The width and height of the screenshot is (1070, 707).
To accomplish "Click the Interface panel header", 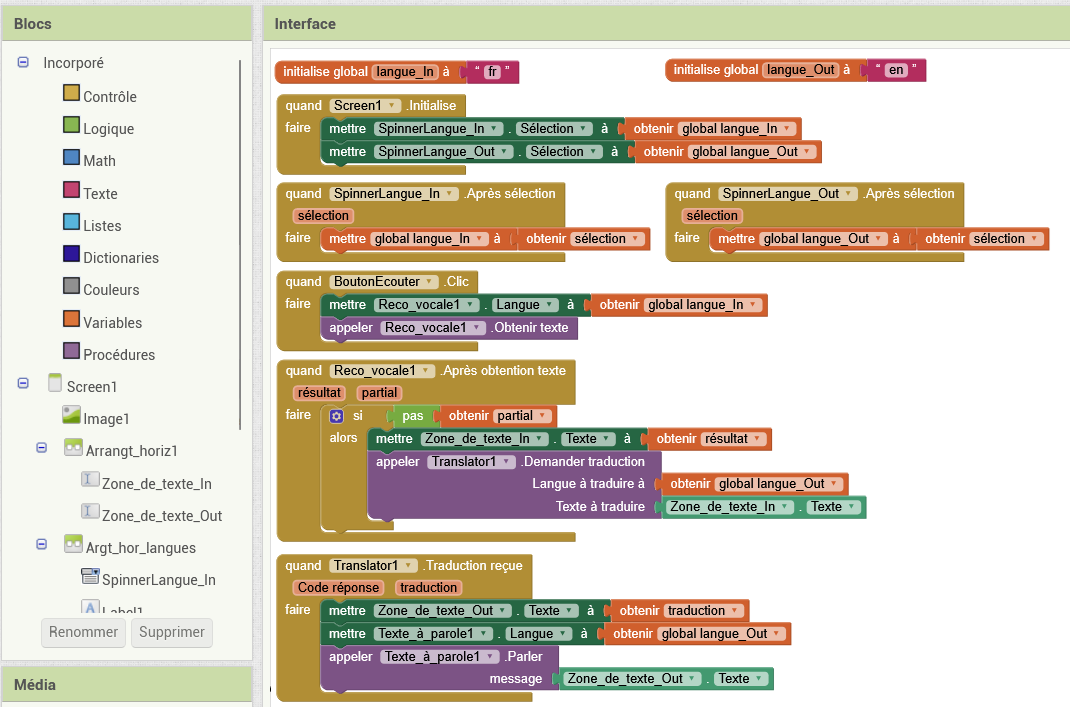I will pyautogui.click(x=667, y=24).
